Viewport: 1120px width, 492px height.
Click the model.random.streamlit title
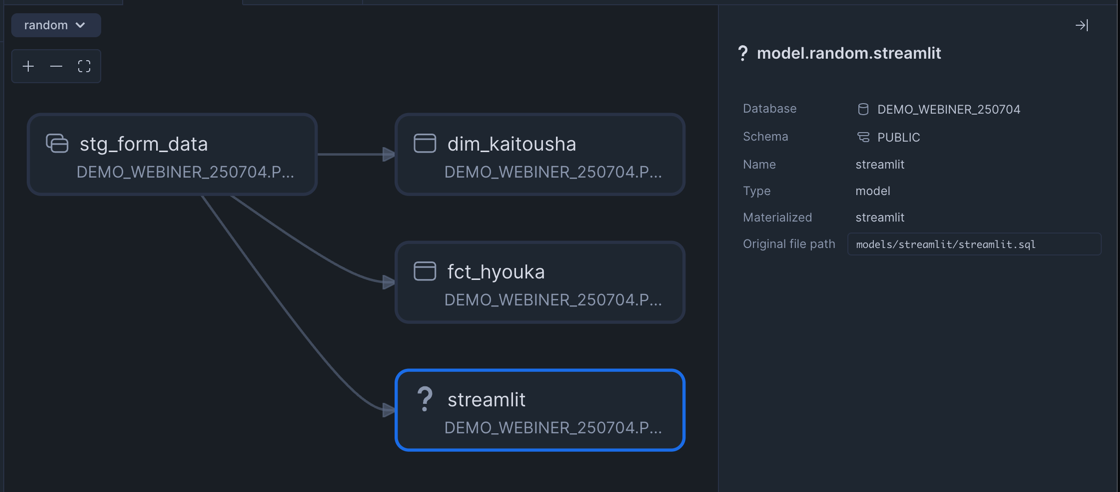849,54
